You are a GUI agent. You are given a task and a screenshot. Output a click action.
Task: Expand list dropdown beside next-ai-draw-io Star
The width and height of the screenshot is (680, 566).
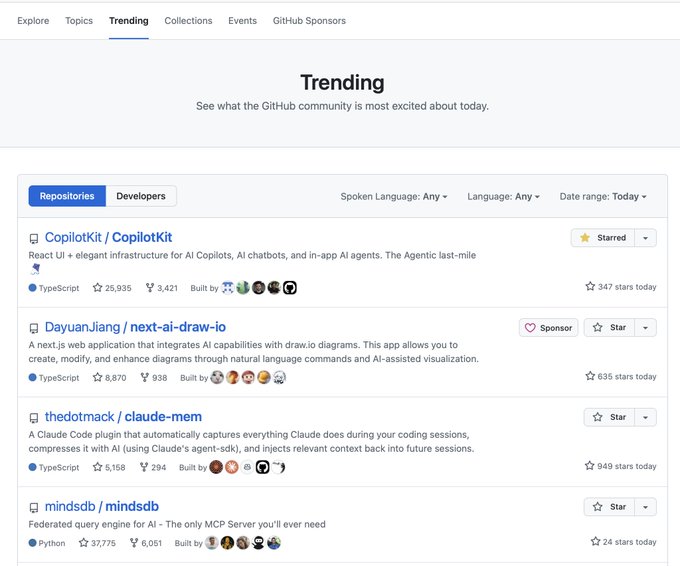pyautogui.click(x=645, y=327)
